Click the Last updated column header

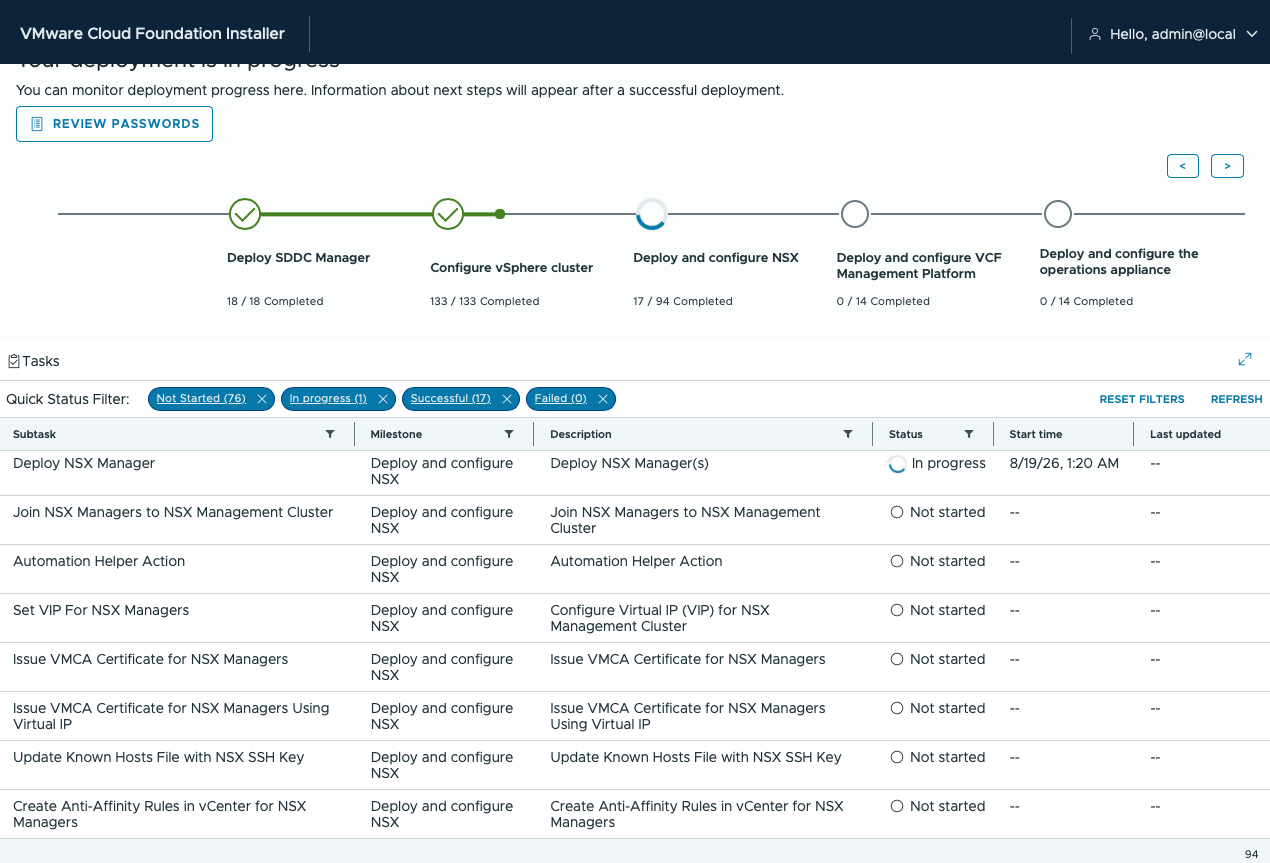click(x=1185, y=434)
